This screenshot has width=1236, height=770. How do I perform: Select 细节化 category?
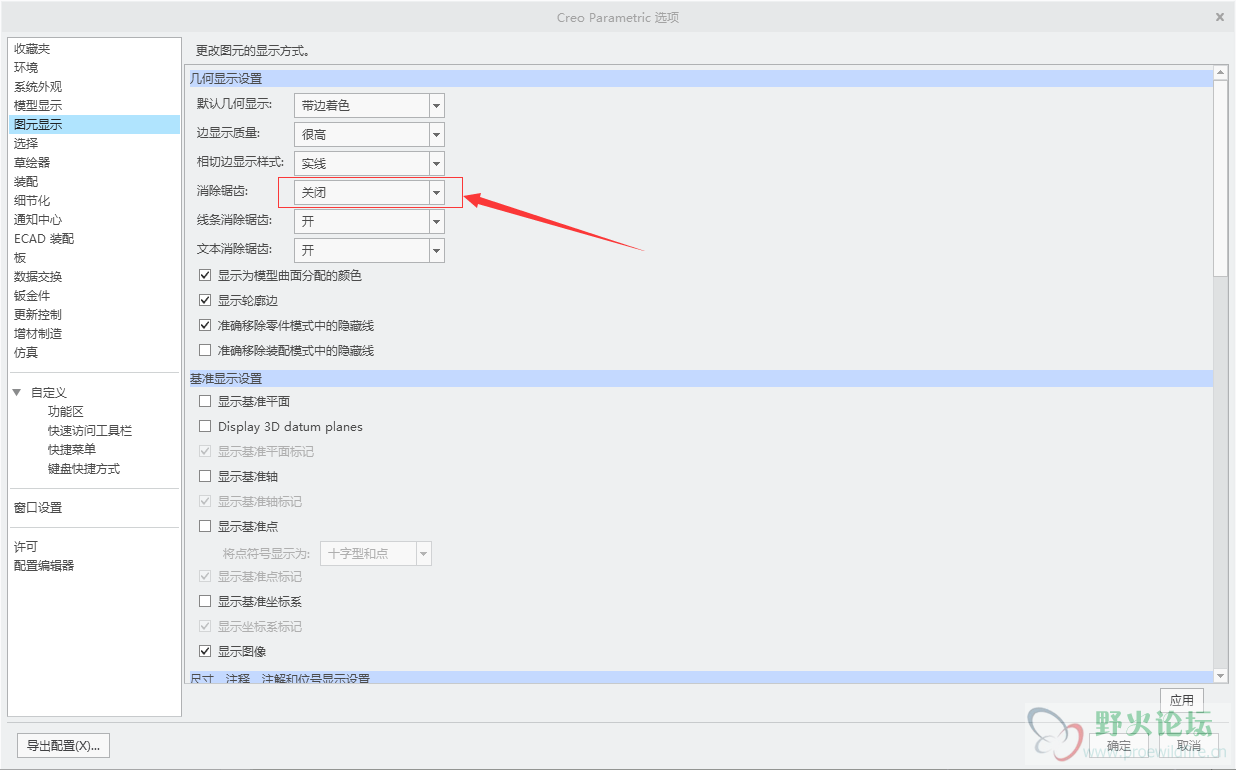point(32,201)
